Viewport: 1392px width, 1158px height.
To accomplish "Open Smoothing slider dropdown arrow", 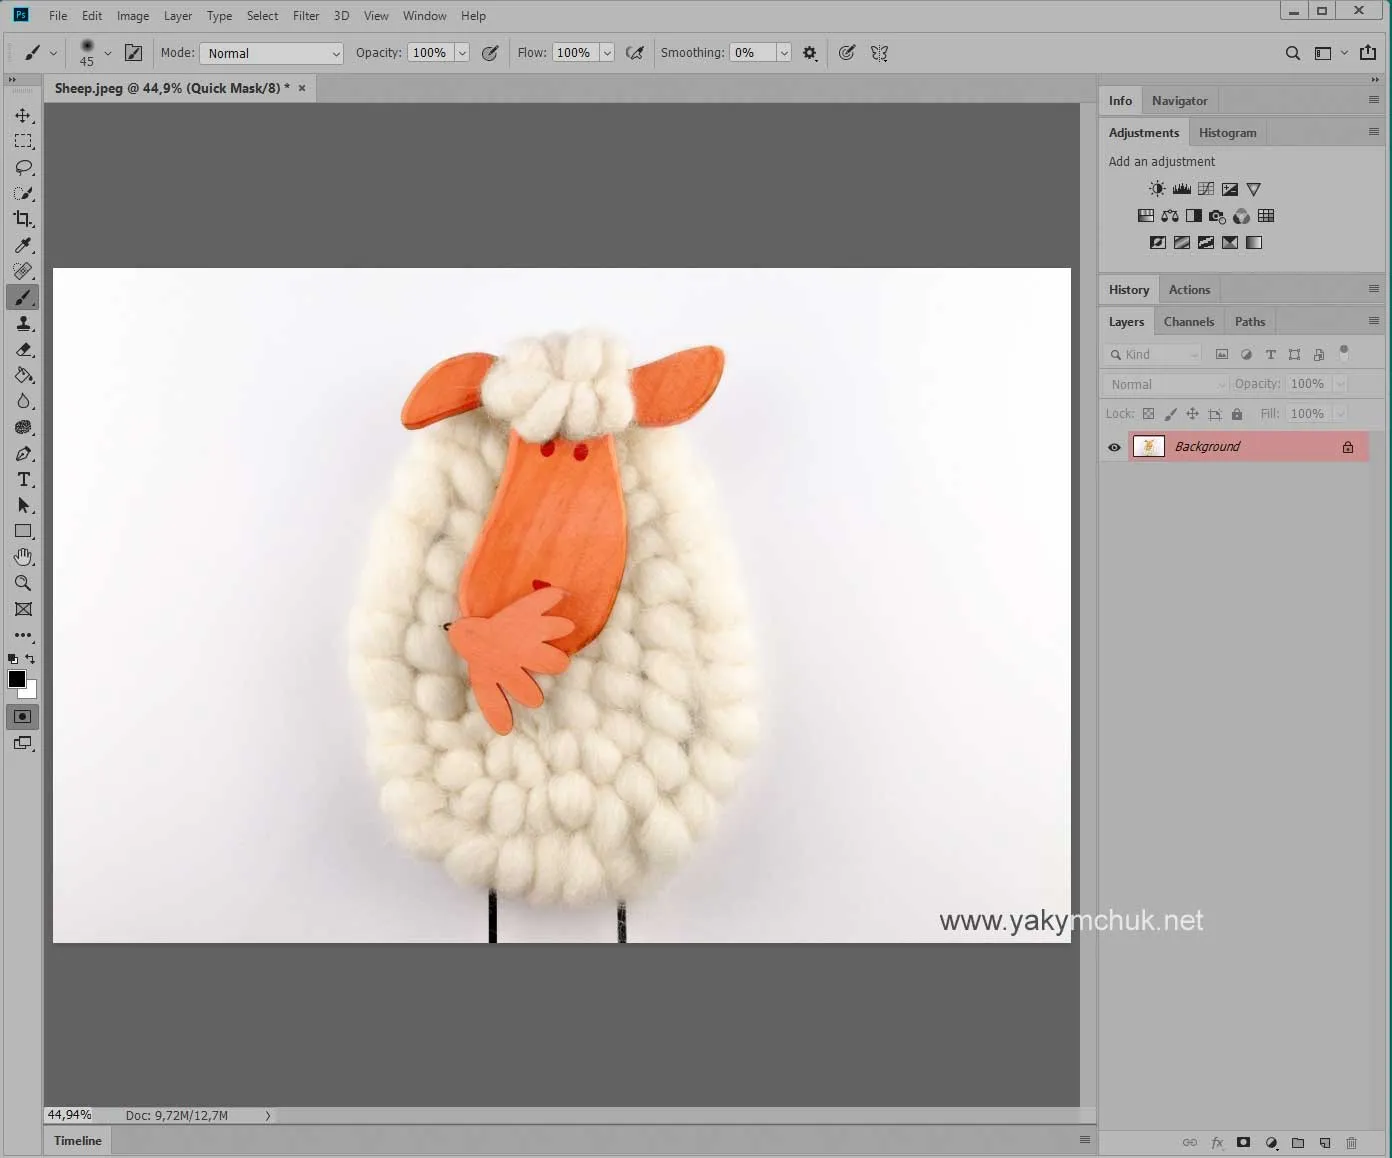I will pos(784,53).
